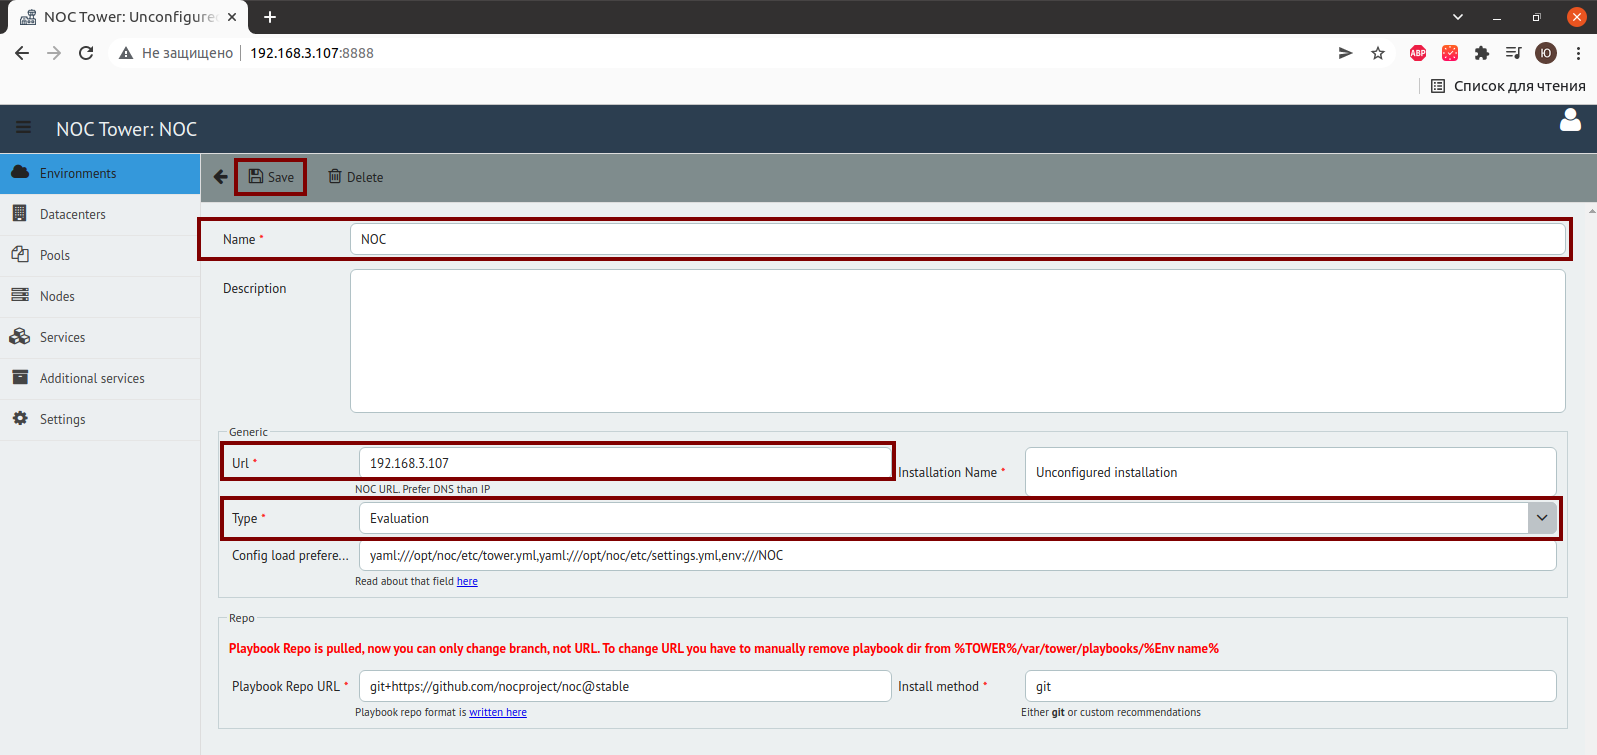The height and width of the screenshot is (755, 1597).
Task: Open a new browser tab
Action: [270, 17]
